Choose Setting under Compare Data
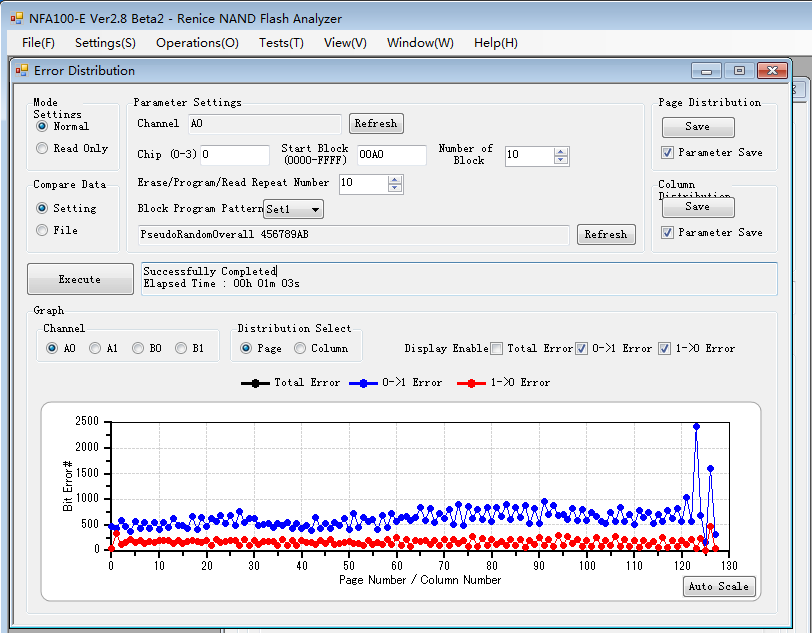Viewport: 812px width, 633px height. tap(42, 208)
